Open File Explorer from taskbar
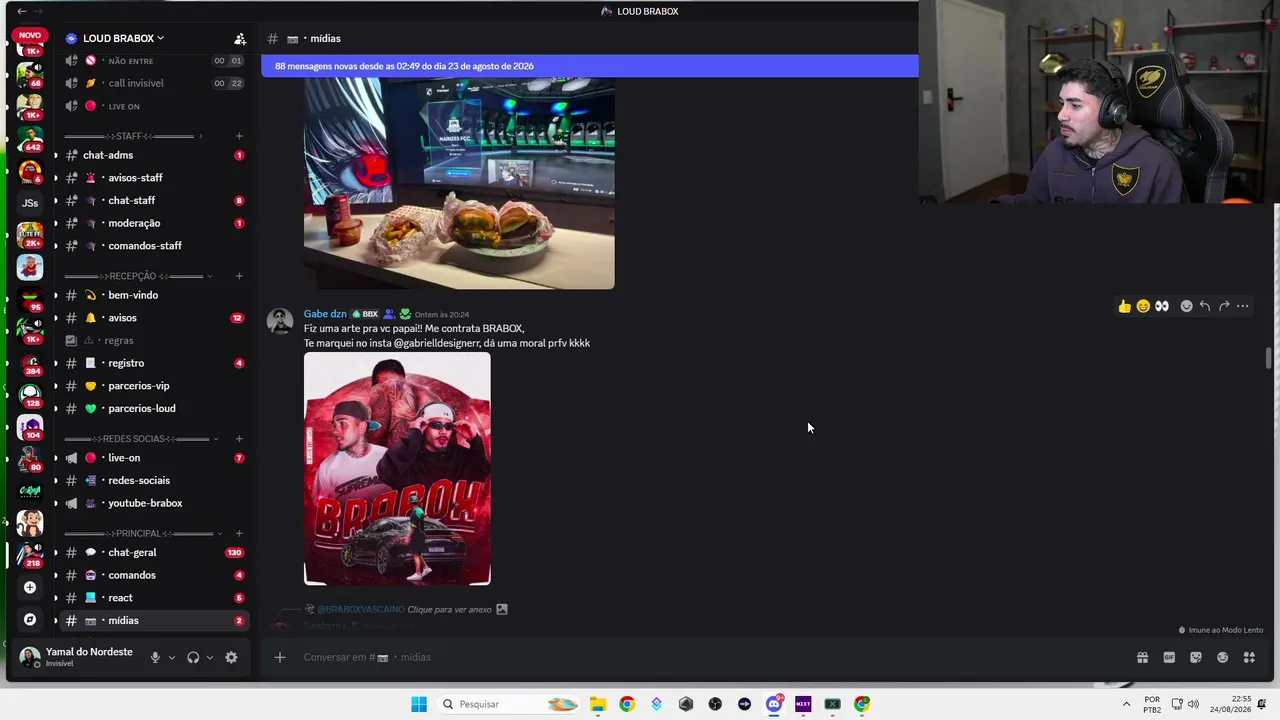 [597, 704]
